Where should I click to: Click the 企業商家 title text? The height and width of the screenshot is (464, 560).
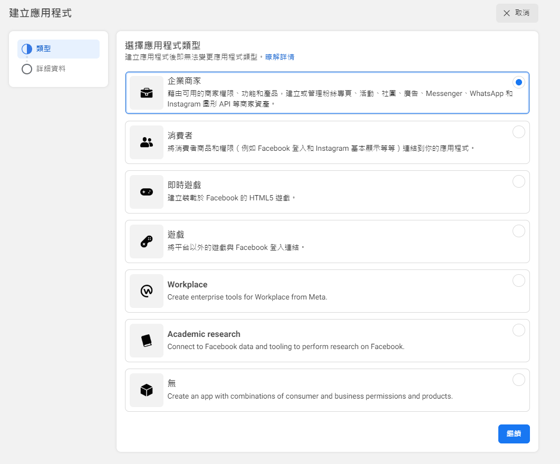(x=184, y=81)
